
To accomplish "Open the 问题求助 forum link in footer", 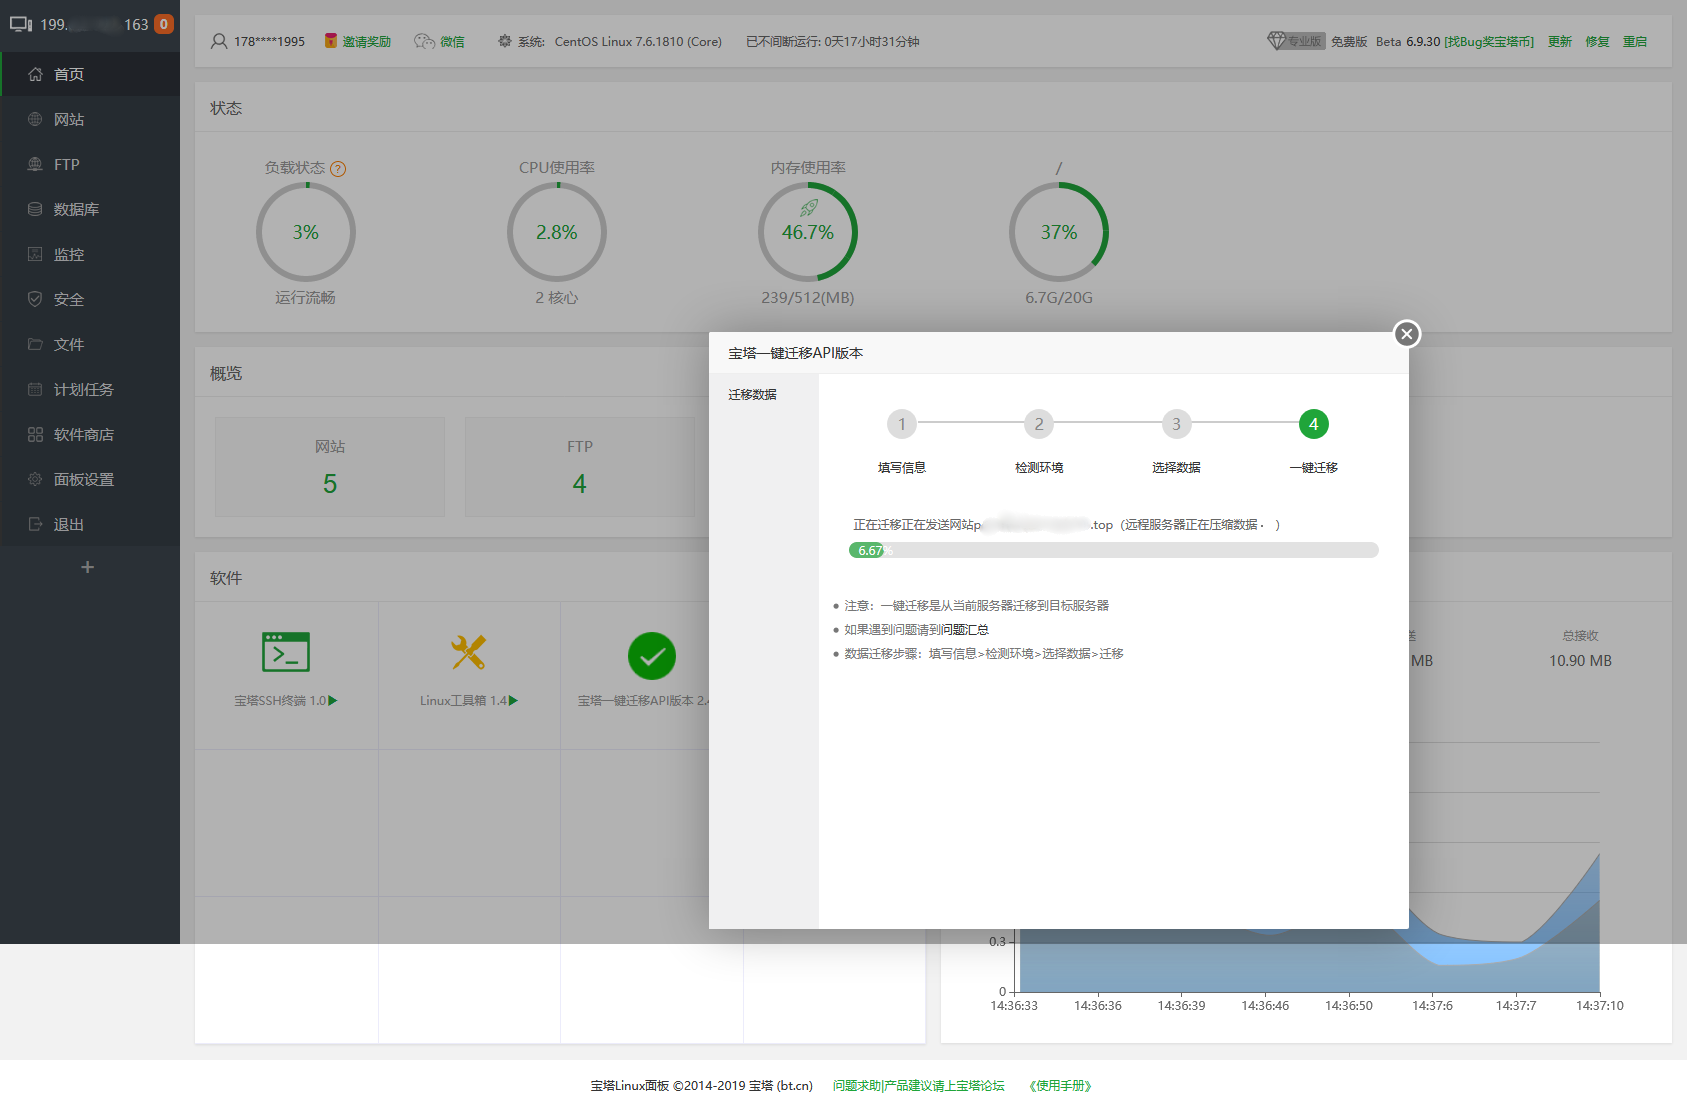I will pos(919,1086).
